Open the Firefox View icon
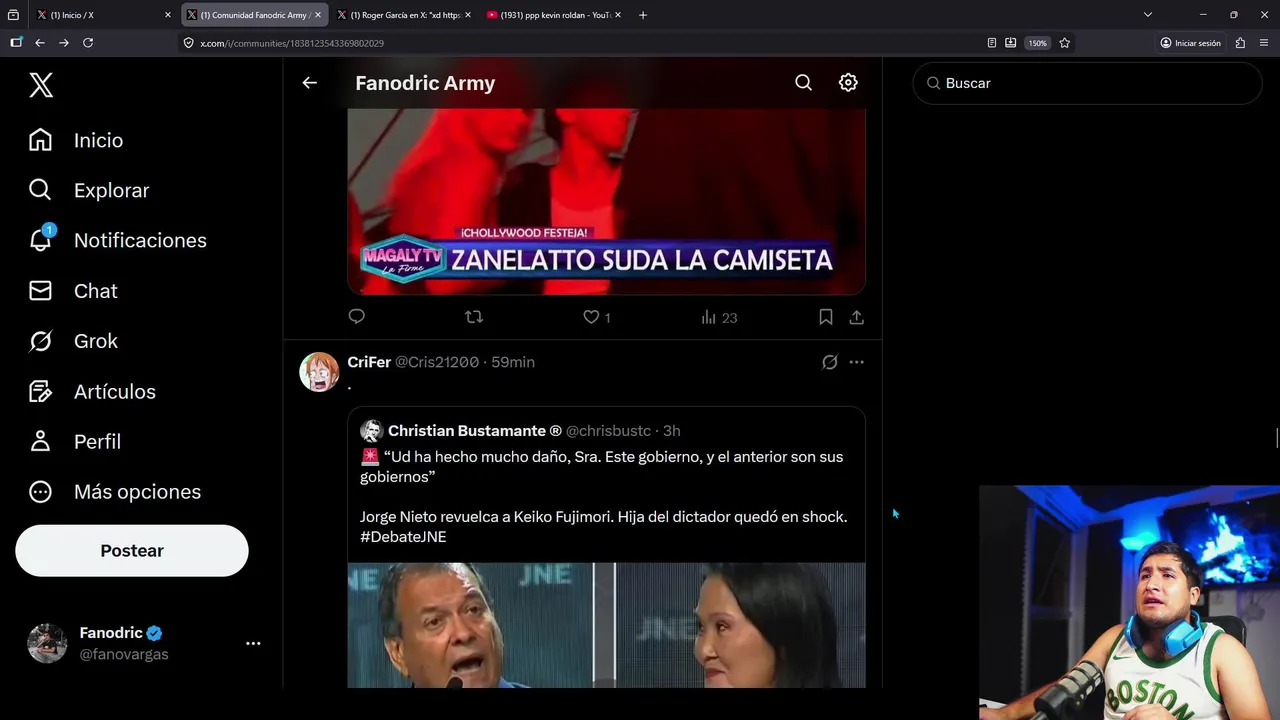The width and height of the screenshot is (1280, 720). [13, 15]
